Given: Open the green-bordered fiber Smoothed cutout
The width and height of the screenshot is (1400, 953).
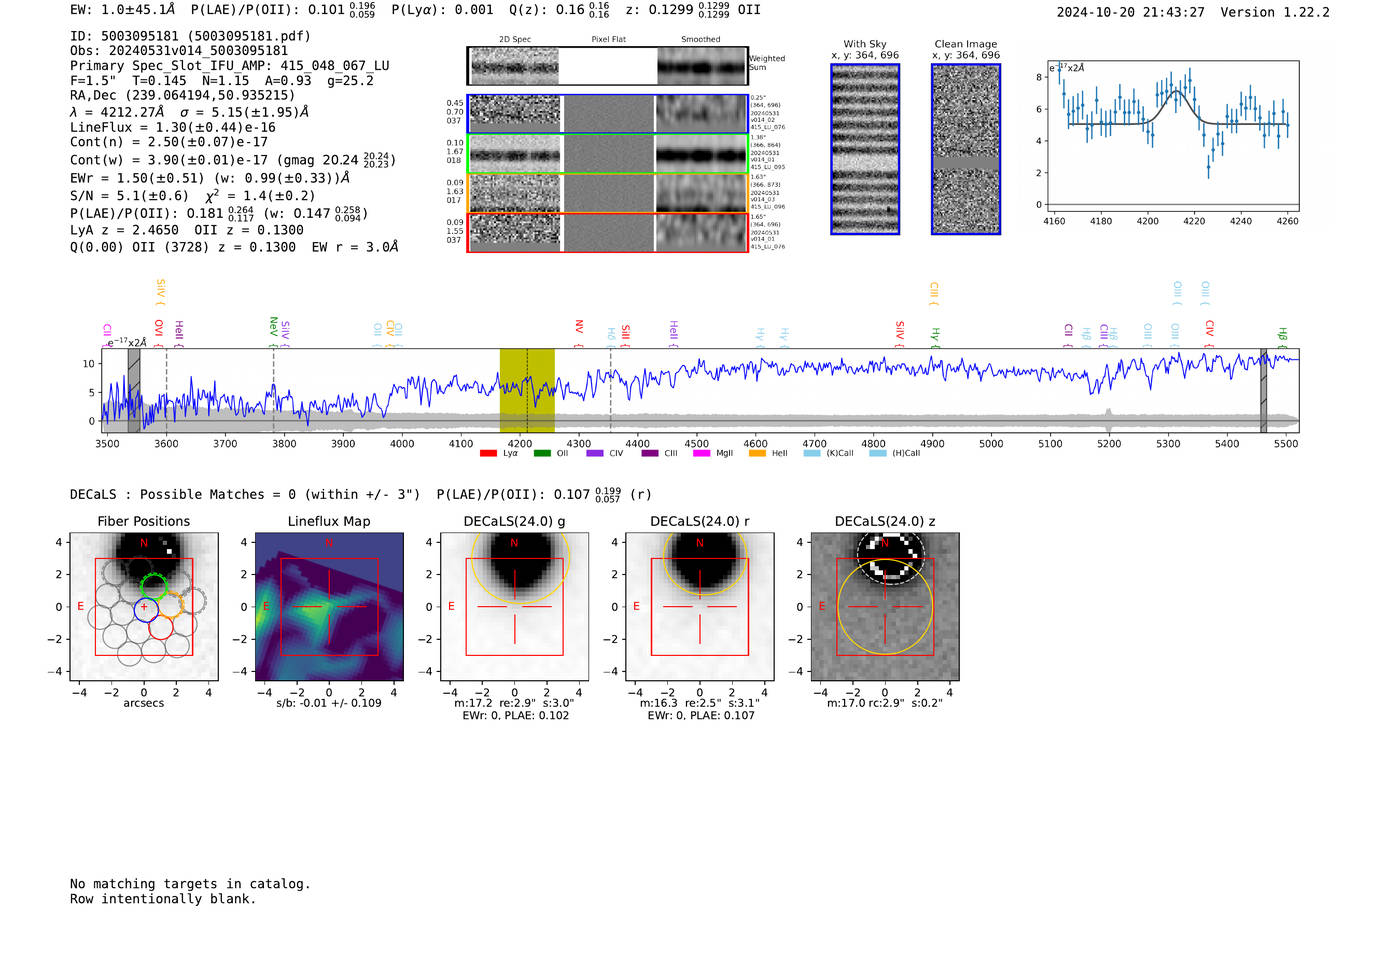Looking at the screenshot, I should pyautogui.click(x=701, y=154).
